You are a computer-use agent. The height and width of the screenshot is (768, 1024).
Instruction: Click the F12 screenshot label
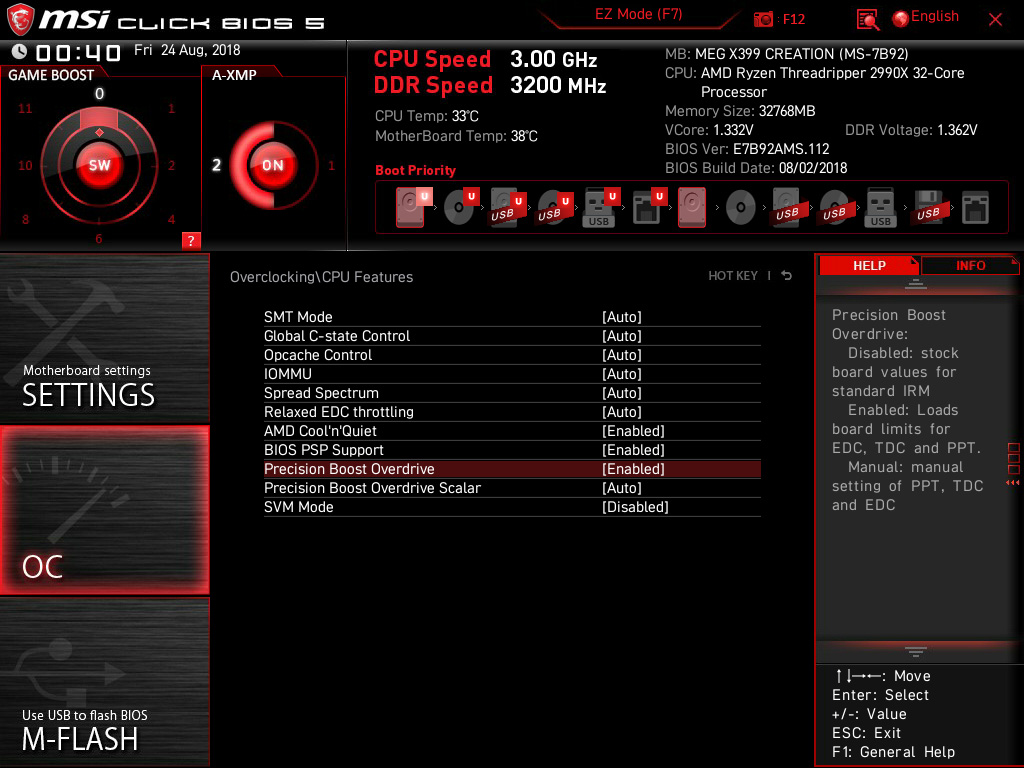tap(793, 20)
